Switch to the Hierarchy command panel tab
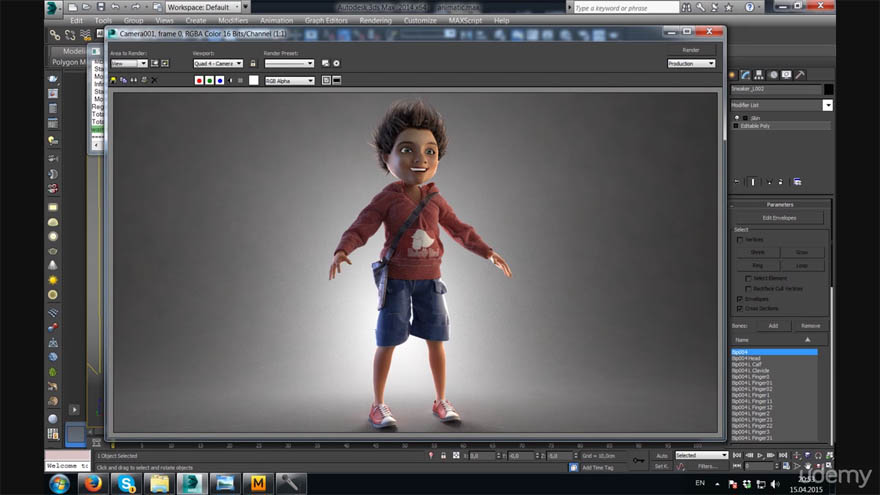880x495 pixels. pos(759,75)
